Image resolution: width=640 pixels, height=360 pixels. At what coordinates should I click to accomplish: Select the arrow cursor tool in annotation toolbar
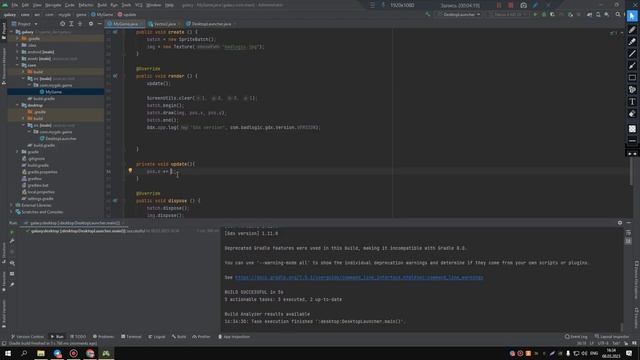[x=632, y=16]
